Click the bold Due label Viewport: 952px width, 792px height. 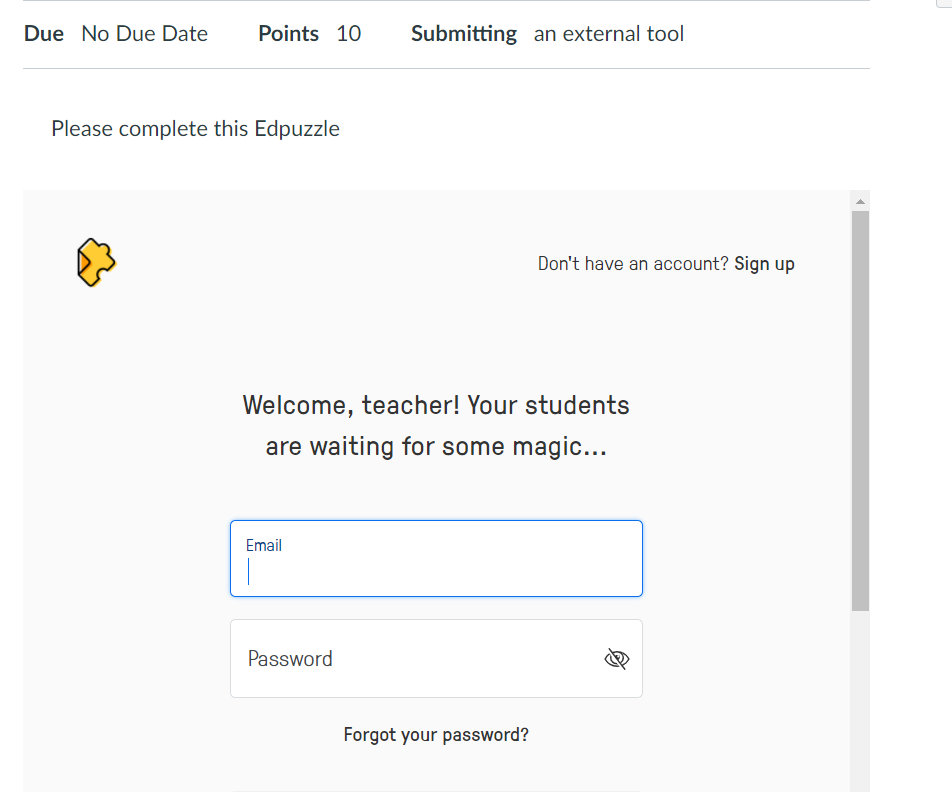44,34
